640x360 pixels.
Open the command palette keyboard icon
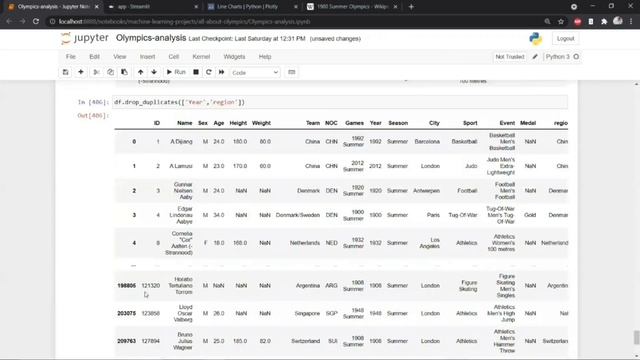291,72
